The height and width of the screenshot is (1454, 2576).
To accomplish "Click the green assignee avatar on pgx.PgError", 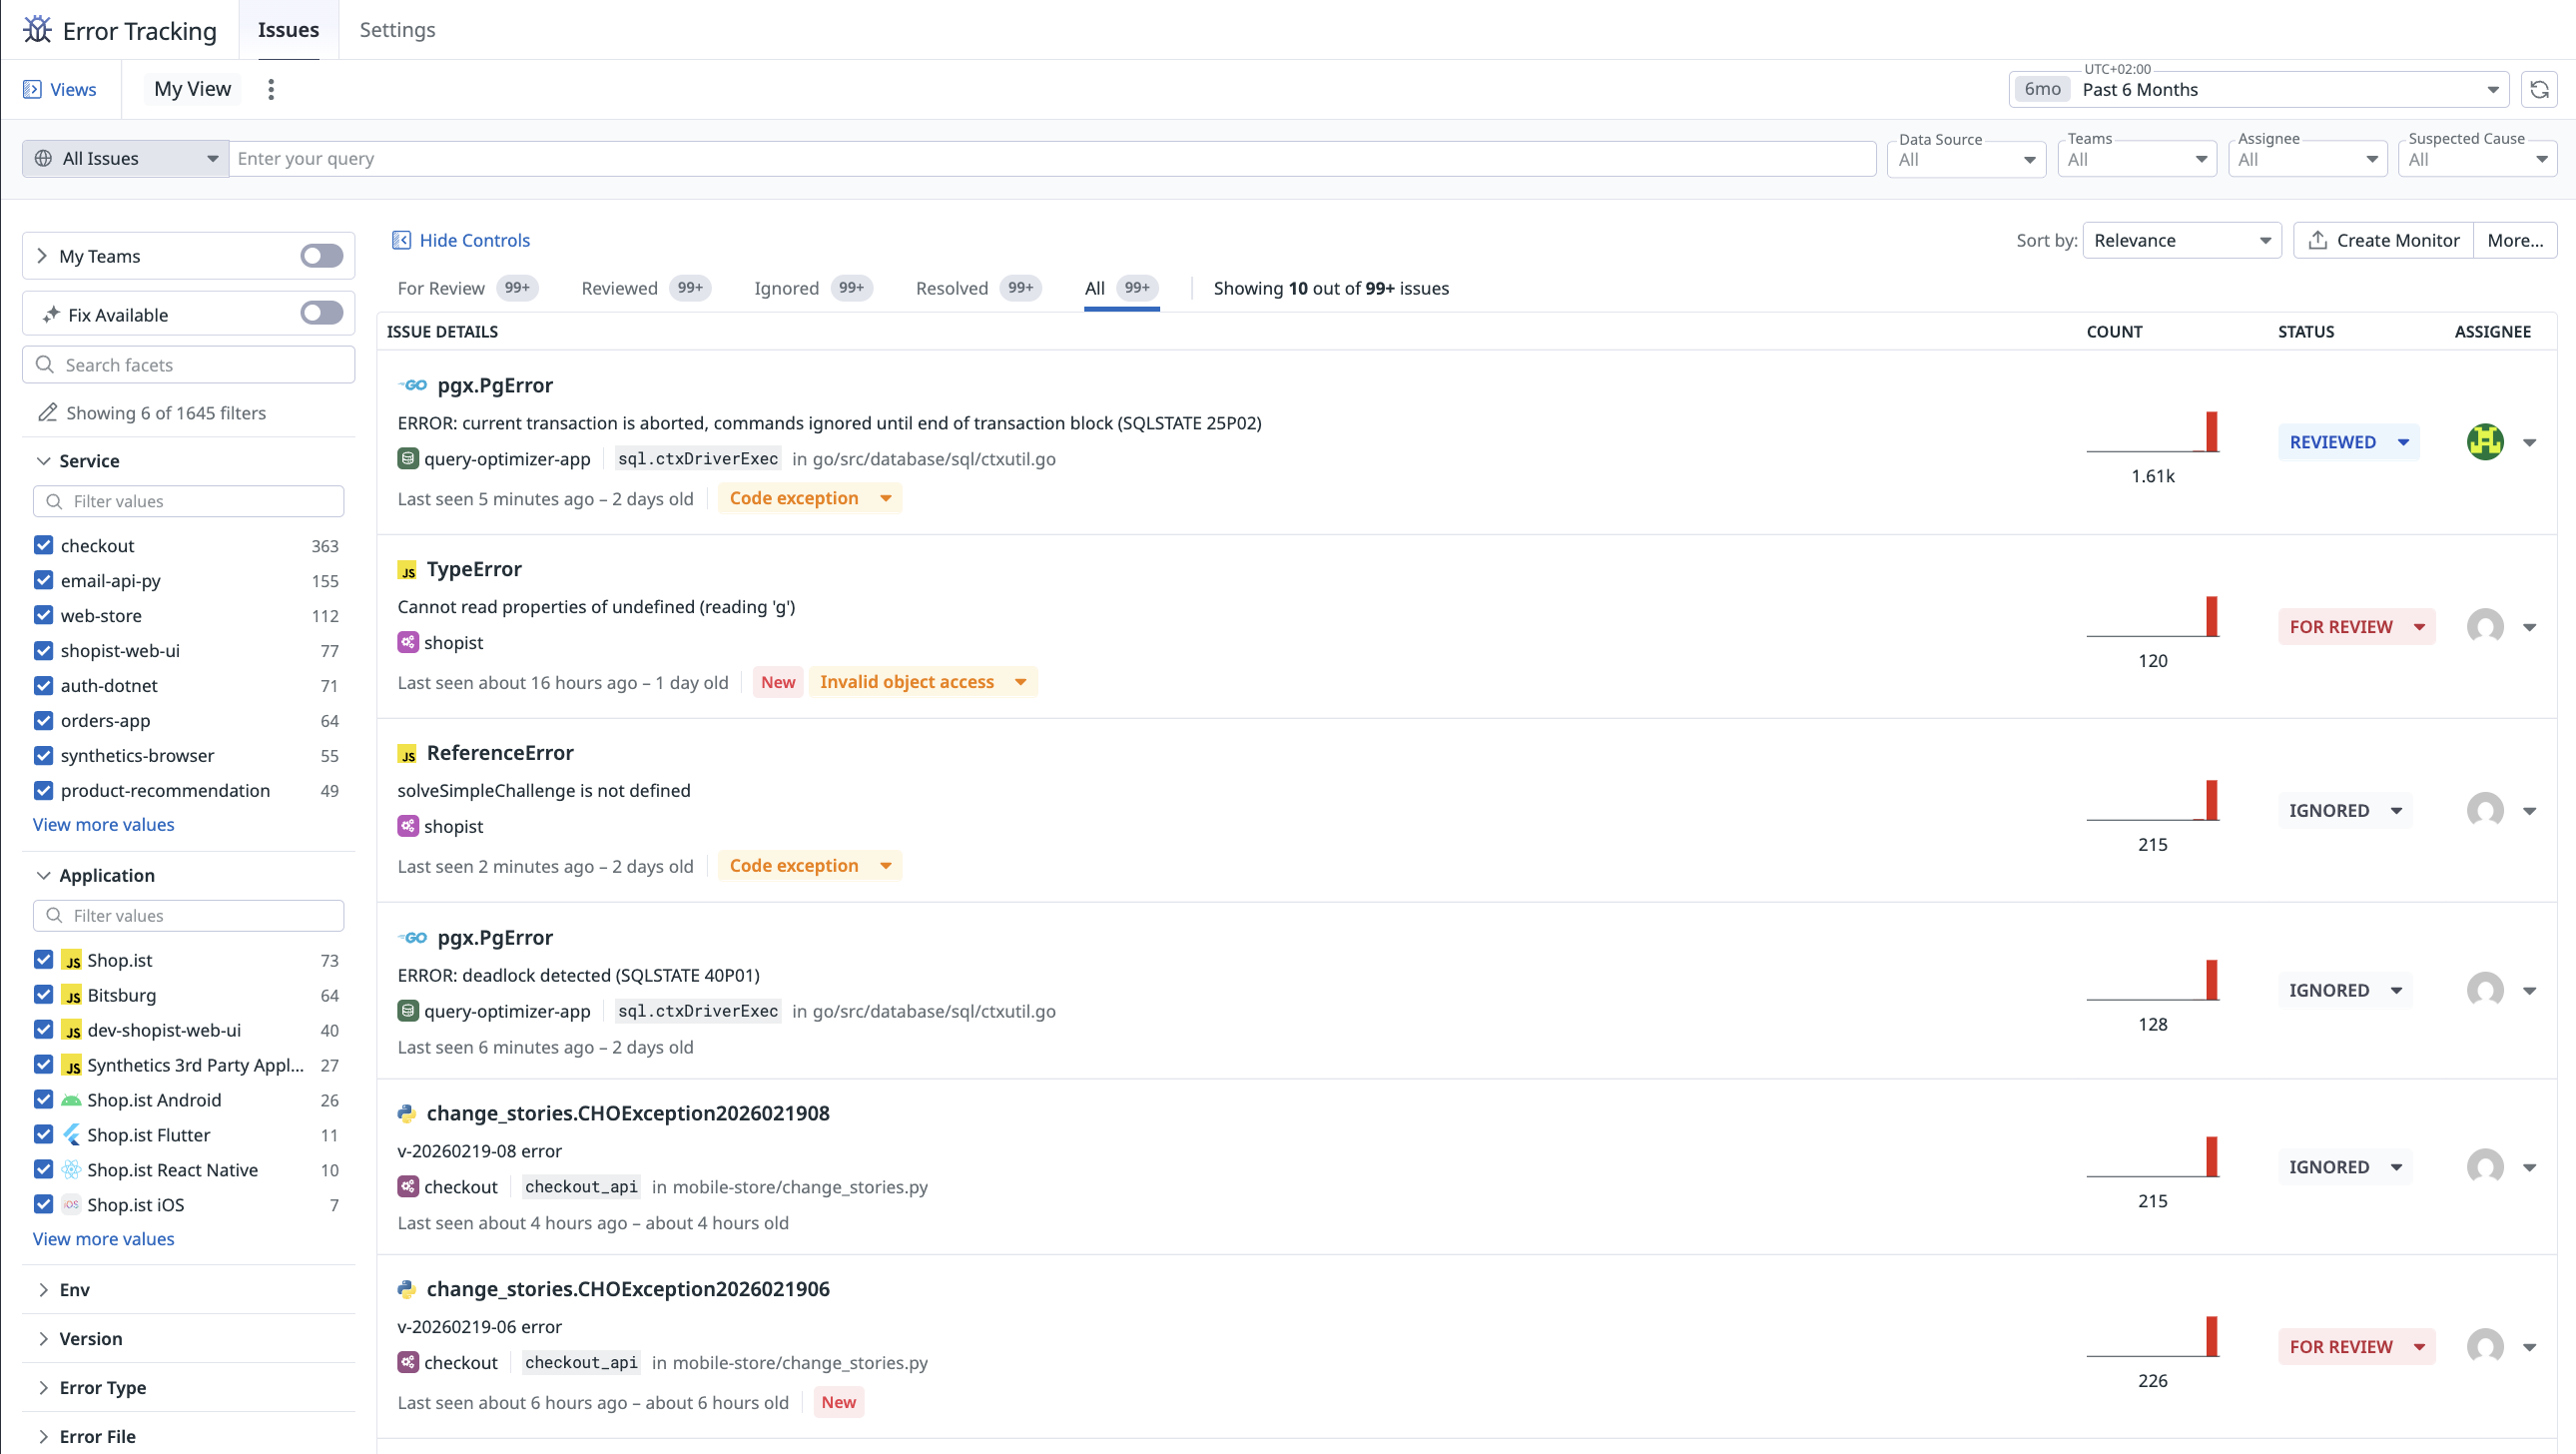I will [x=2484, y=442].
